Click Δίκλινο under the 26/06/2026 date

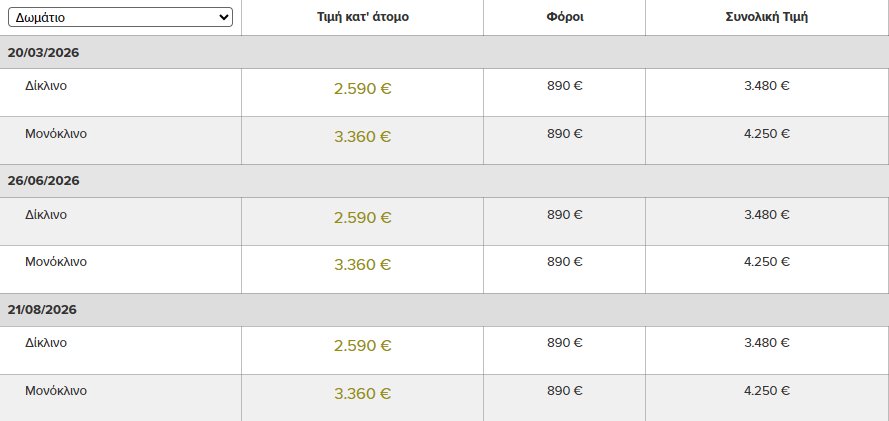click(x=46, y=215)
